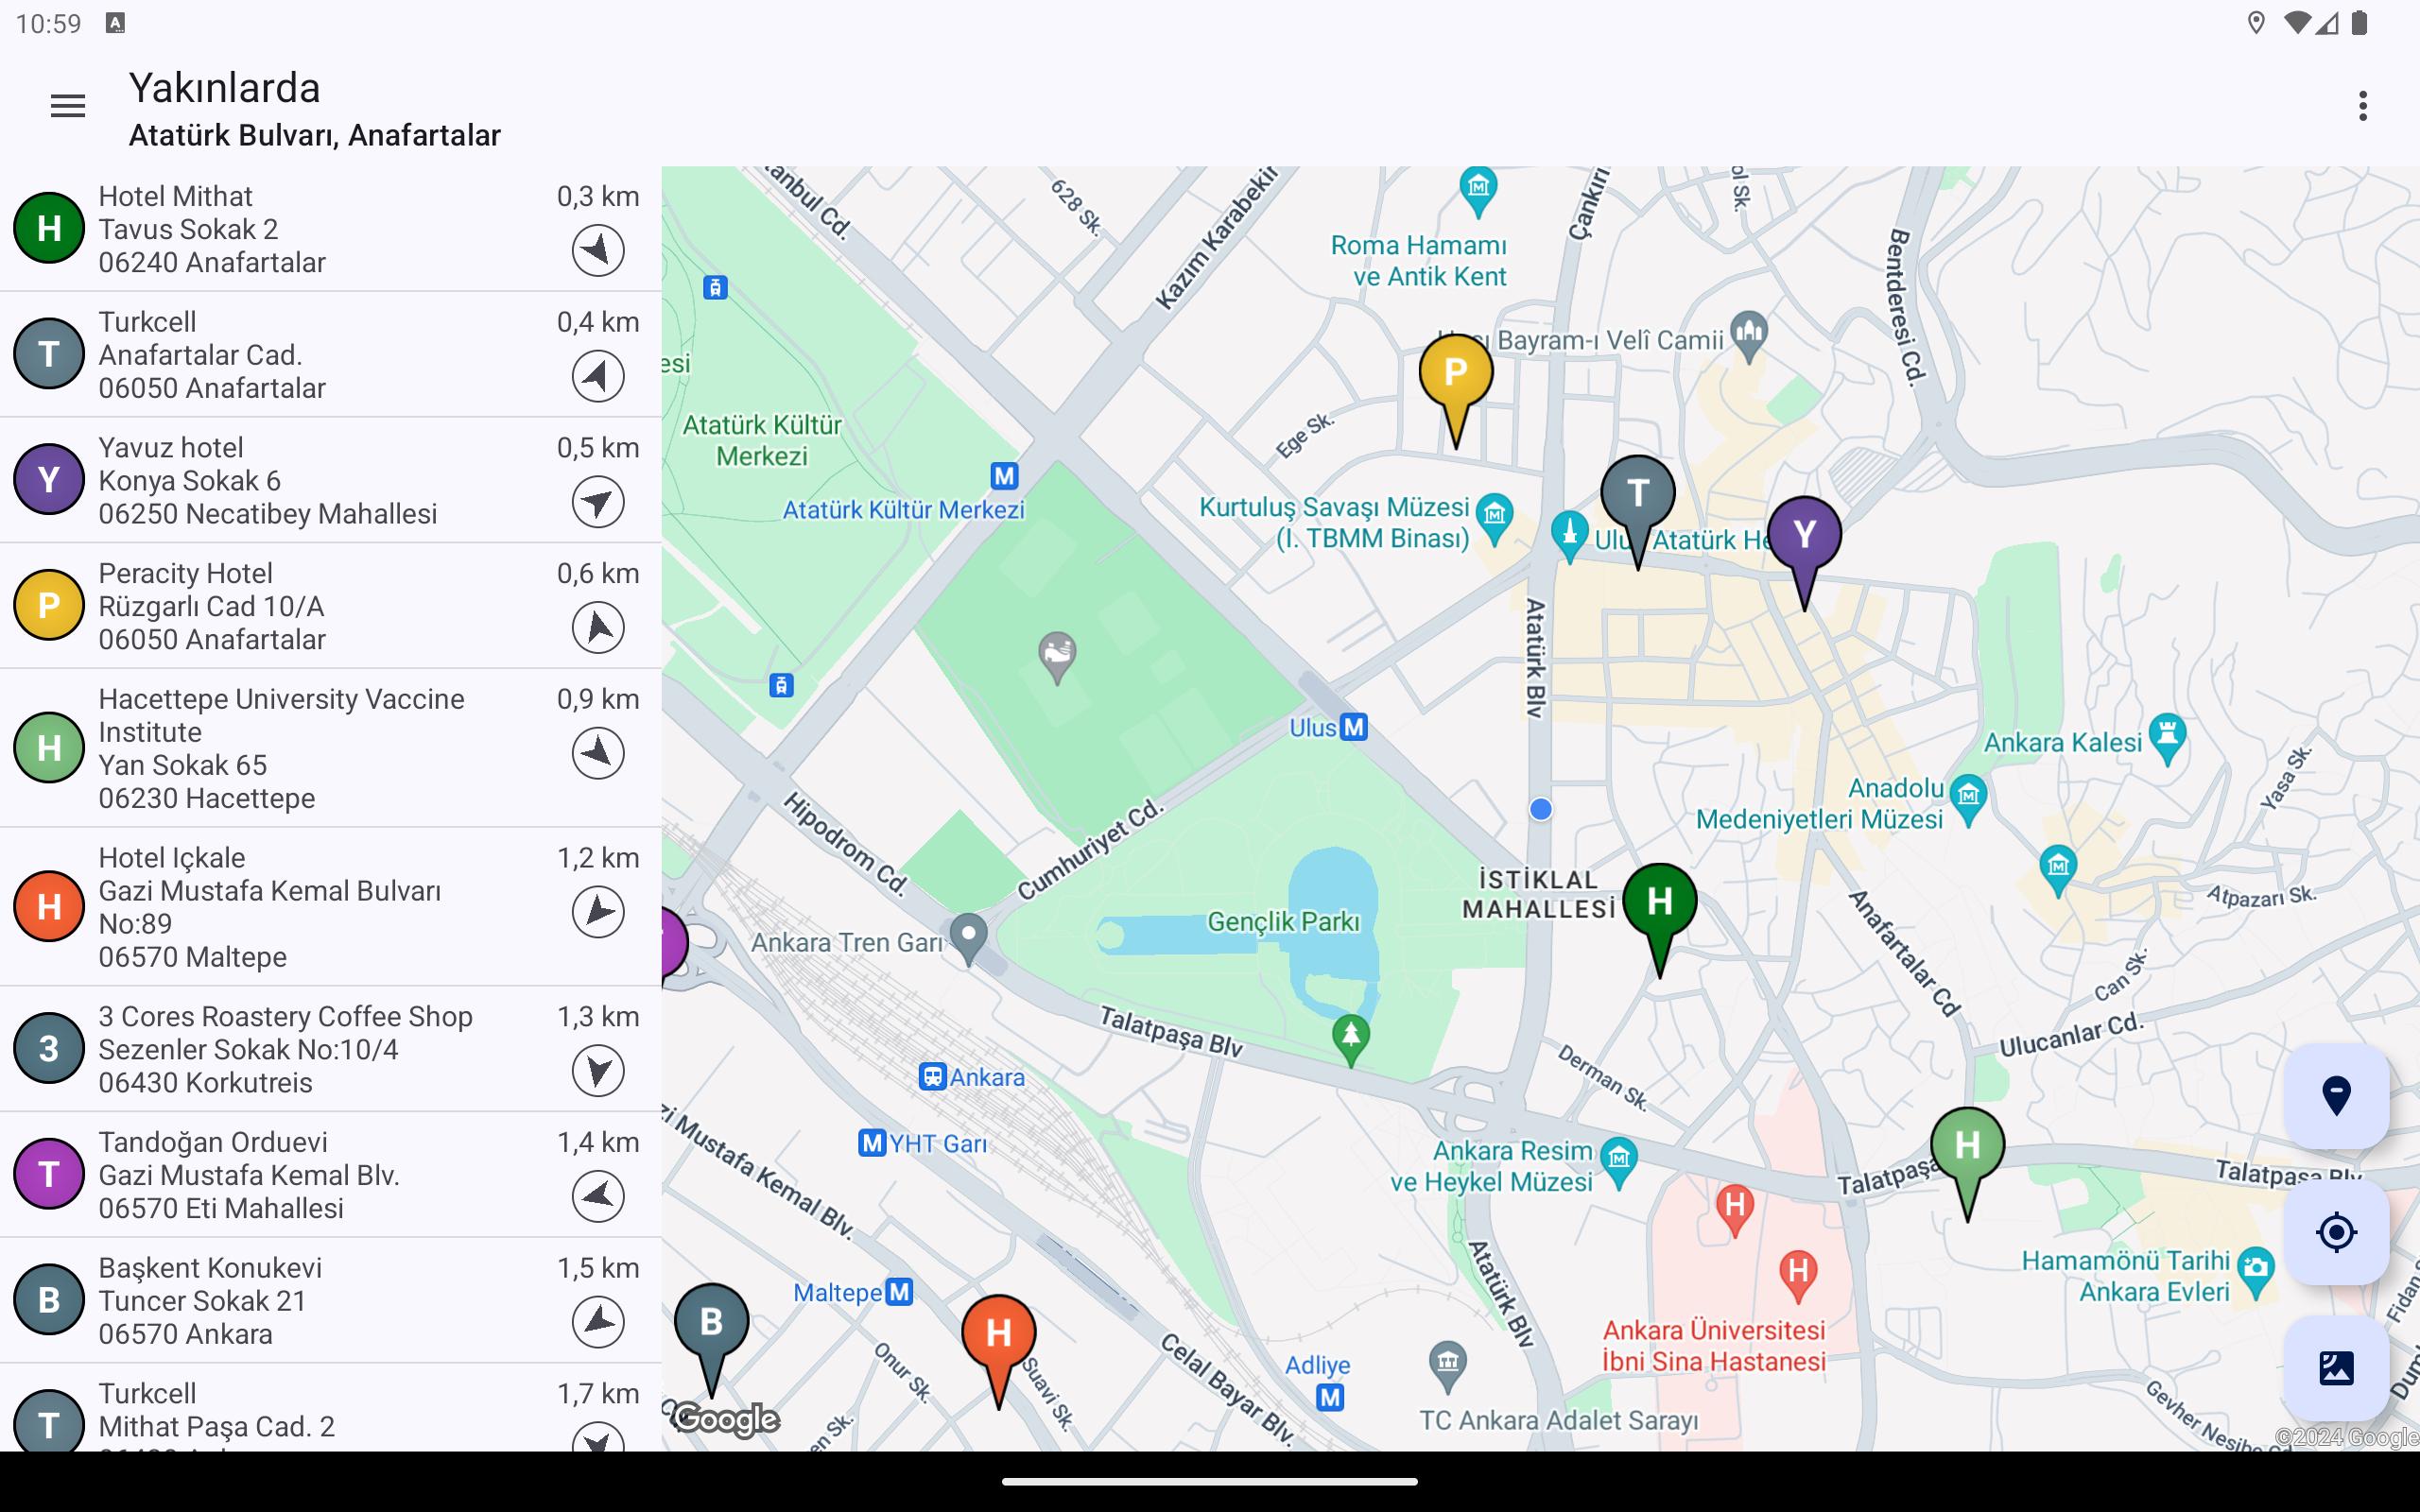2420x1512 pixels.
Task: Tap the direction arrow for Yavuz hotel
Action: (x=598, y=502)
